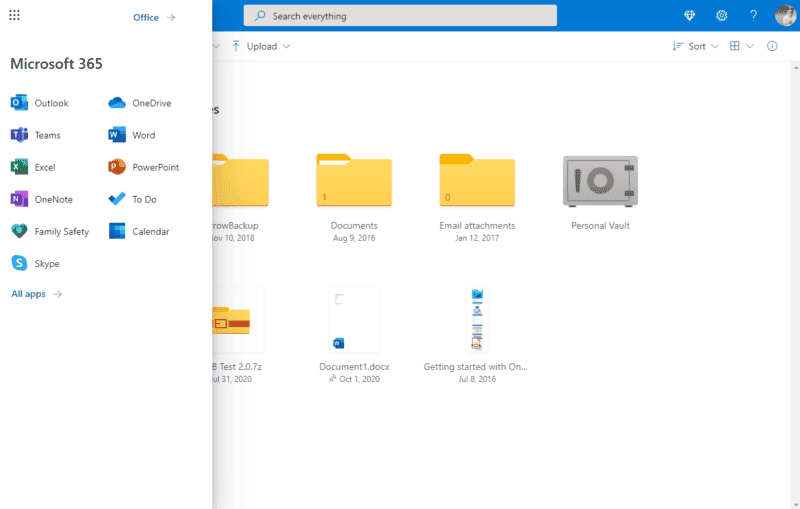
Task: Click the Personal Vault label
Action: click(x=601, y=225)
